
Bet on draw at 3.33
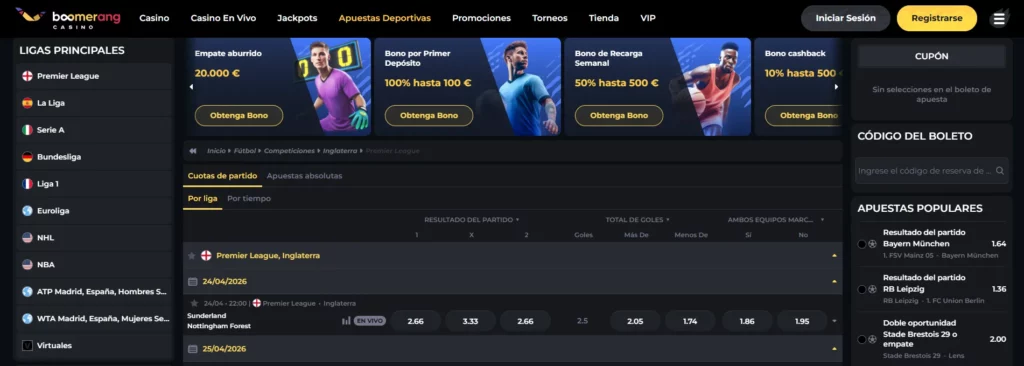click(x=470, y=321)
